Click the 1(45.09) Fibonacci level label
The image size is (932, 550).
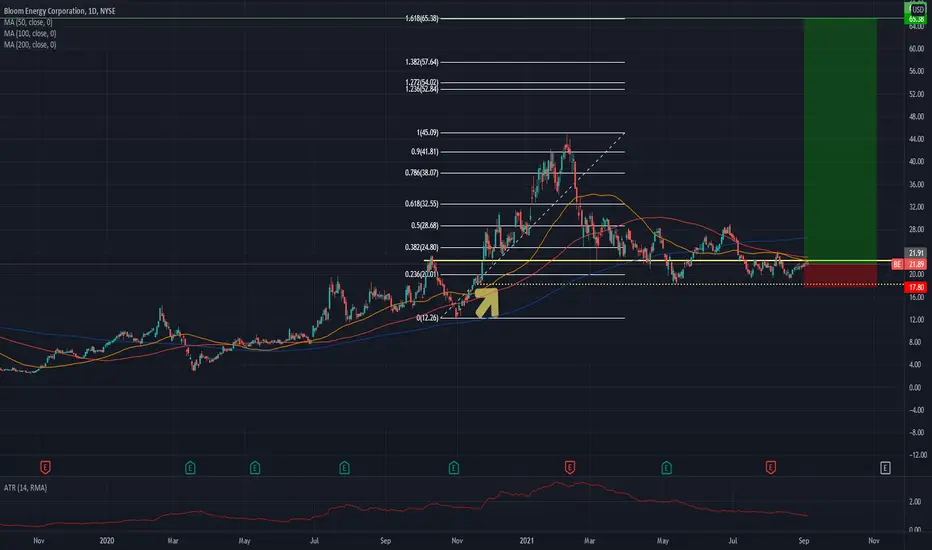click(x=427, y=133)
